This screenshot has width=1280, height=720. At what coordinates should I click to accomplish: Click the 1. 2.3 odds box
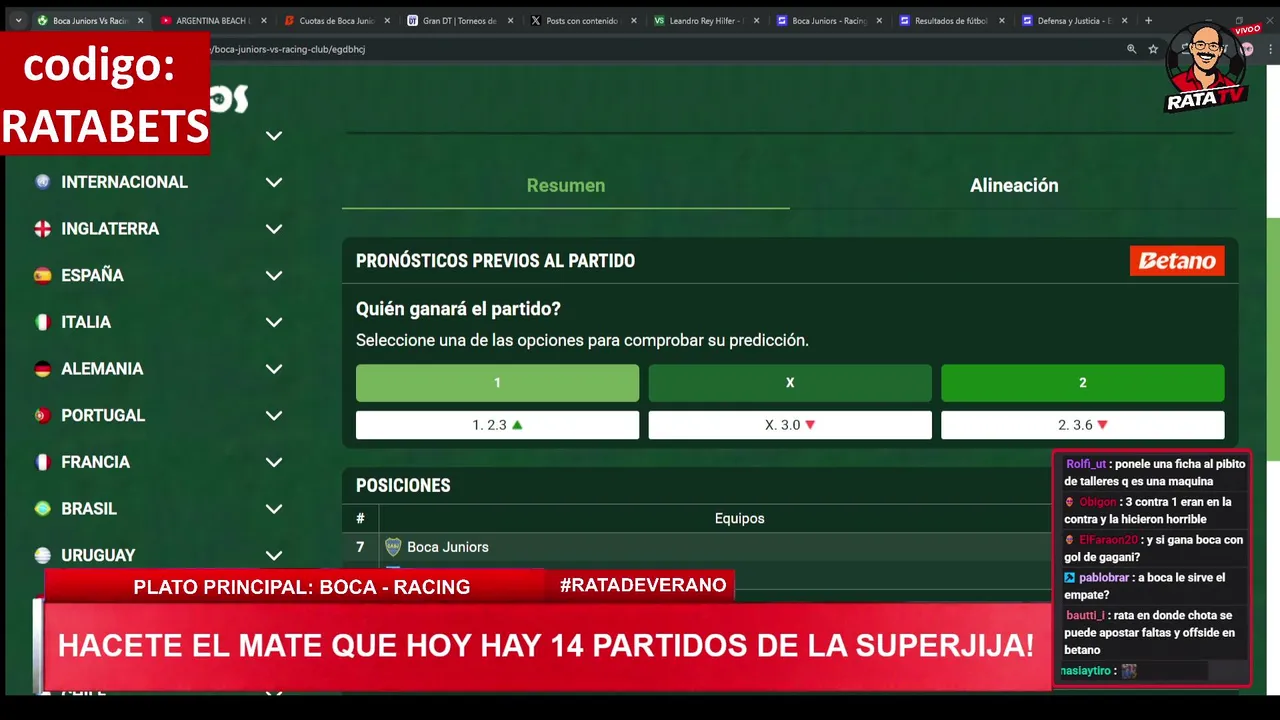click(x=497, y=425)
